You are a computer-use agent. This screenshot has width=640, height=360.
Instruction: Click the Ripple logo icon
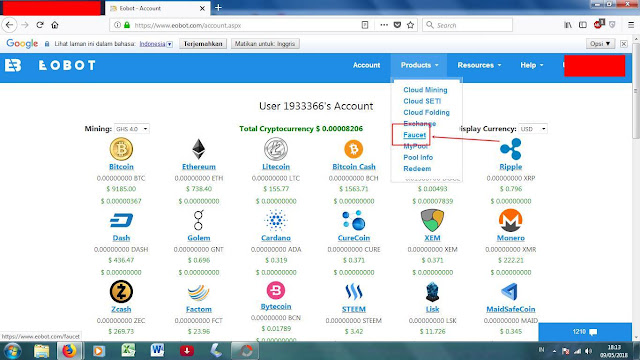coord(511,149)
